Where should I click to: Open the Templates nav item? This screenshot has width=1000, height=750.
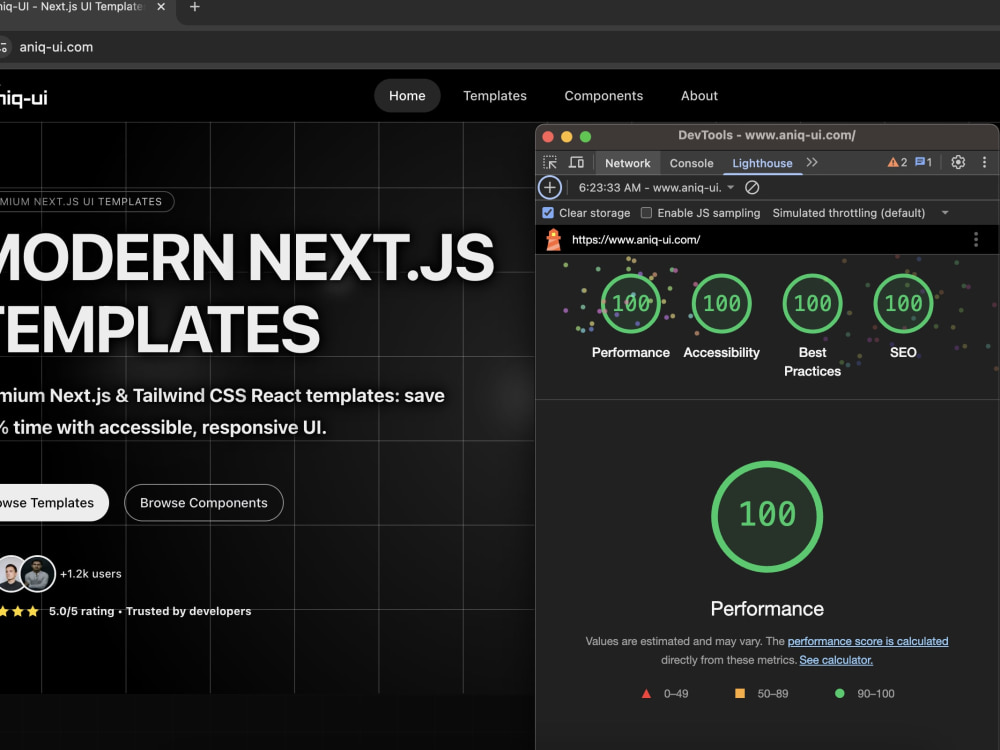(x=495, y=96)
